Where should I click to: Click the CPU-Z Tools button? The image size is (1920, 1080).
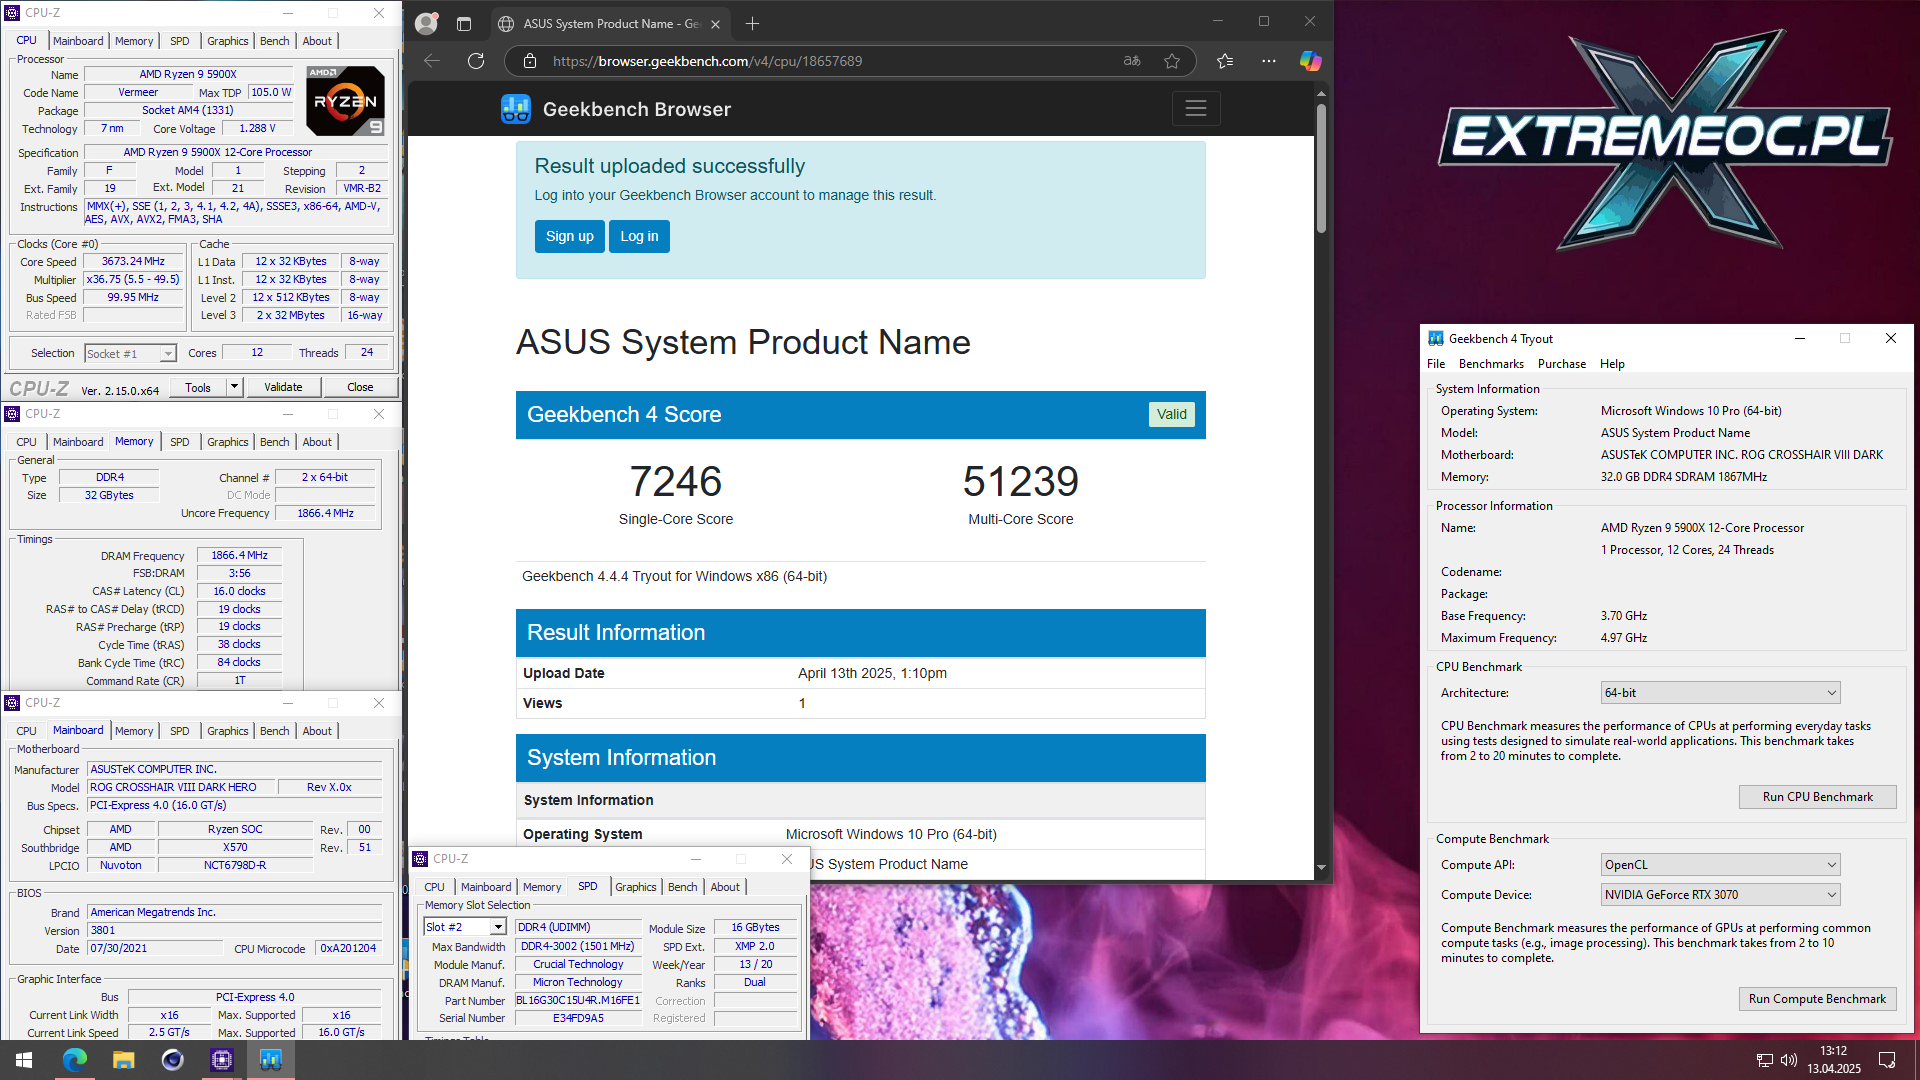point(198,387)
